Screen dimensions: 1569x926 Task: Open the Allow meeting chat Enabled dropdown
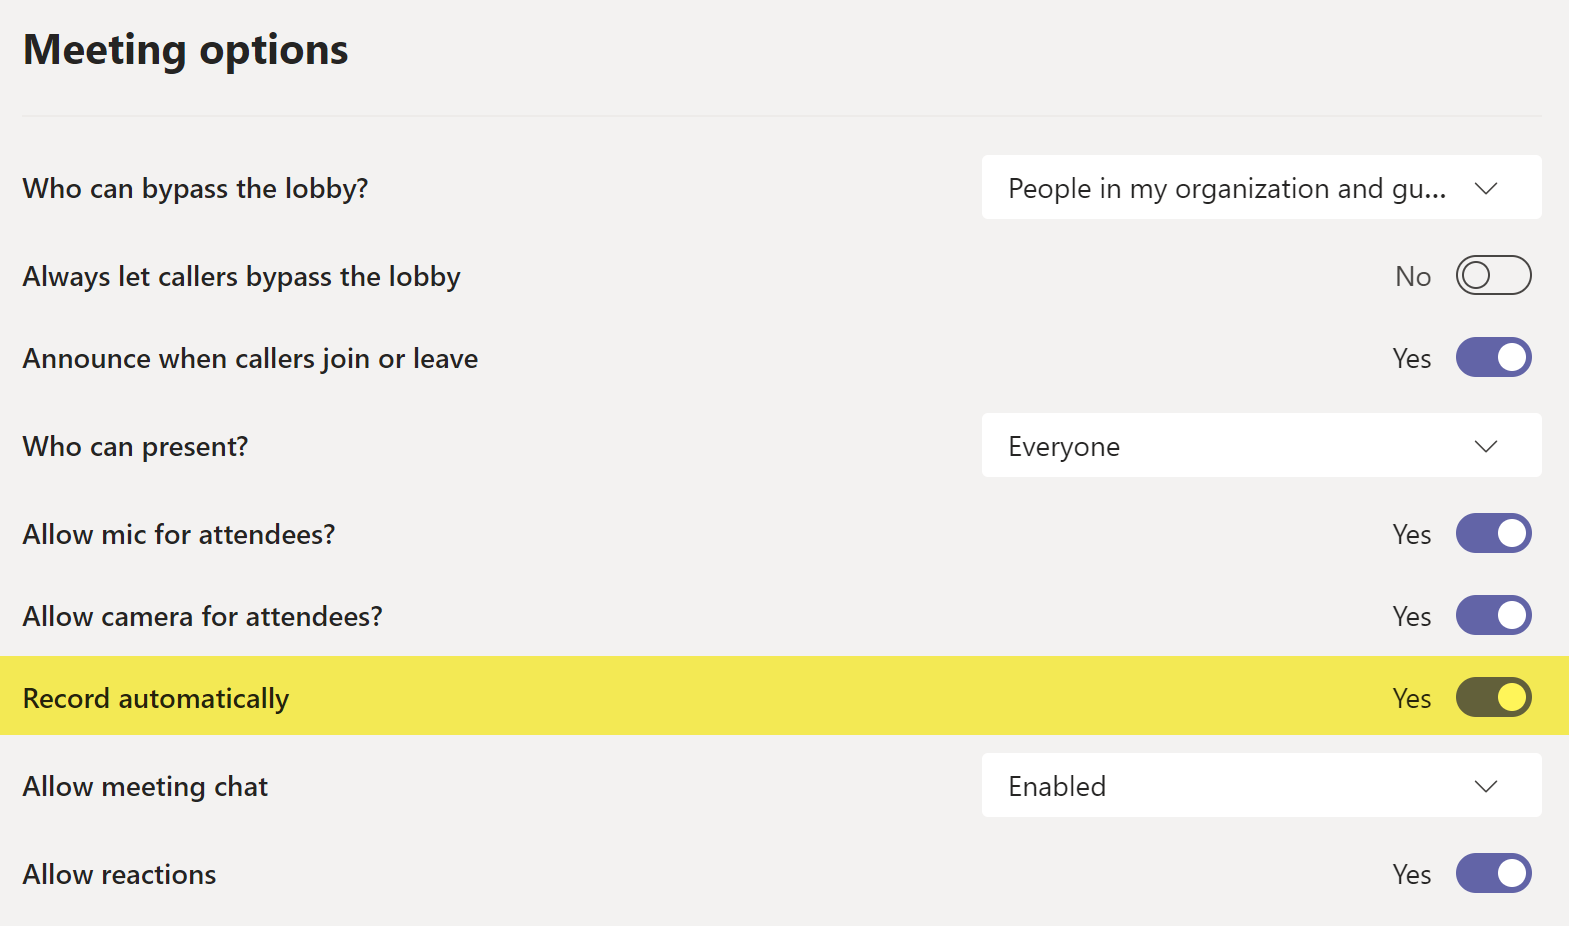click(x=1261, y=785)
